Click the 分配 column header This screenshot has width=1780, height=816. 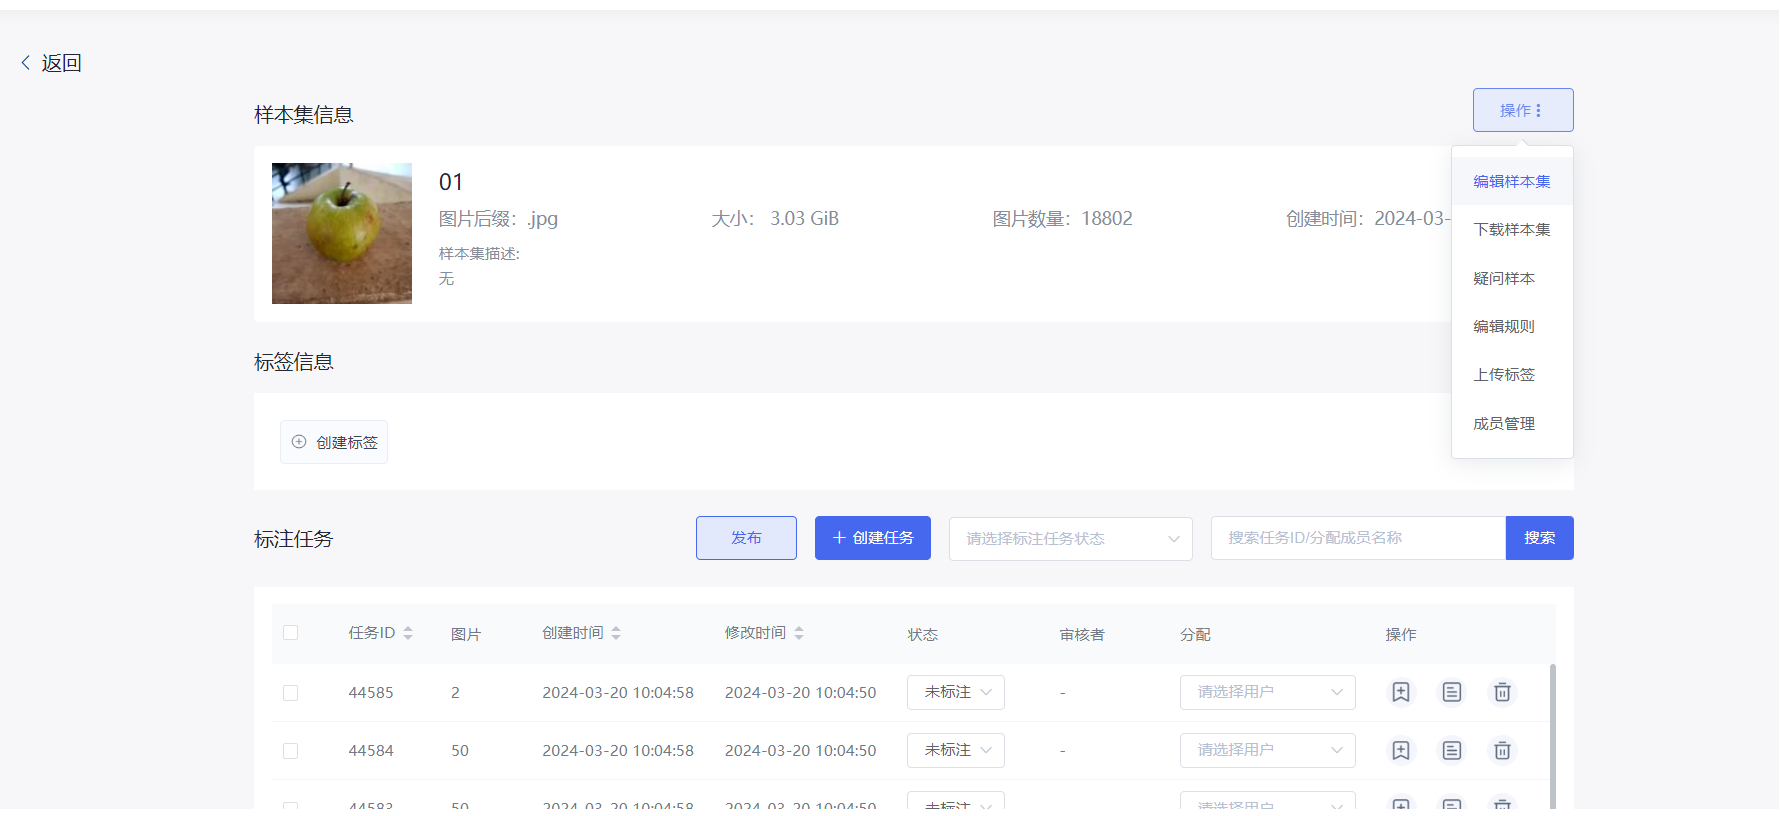click(1195, 635)
